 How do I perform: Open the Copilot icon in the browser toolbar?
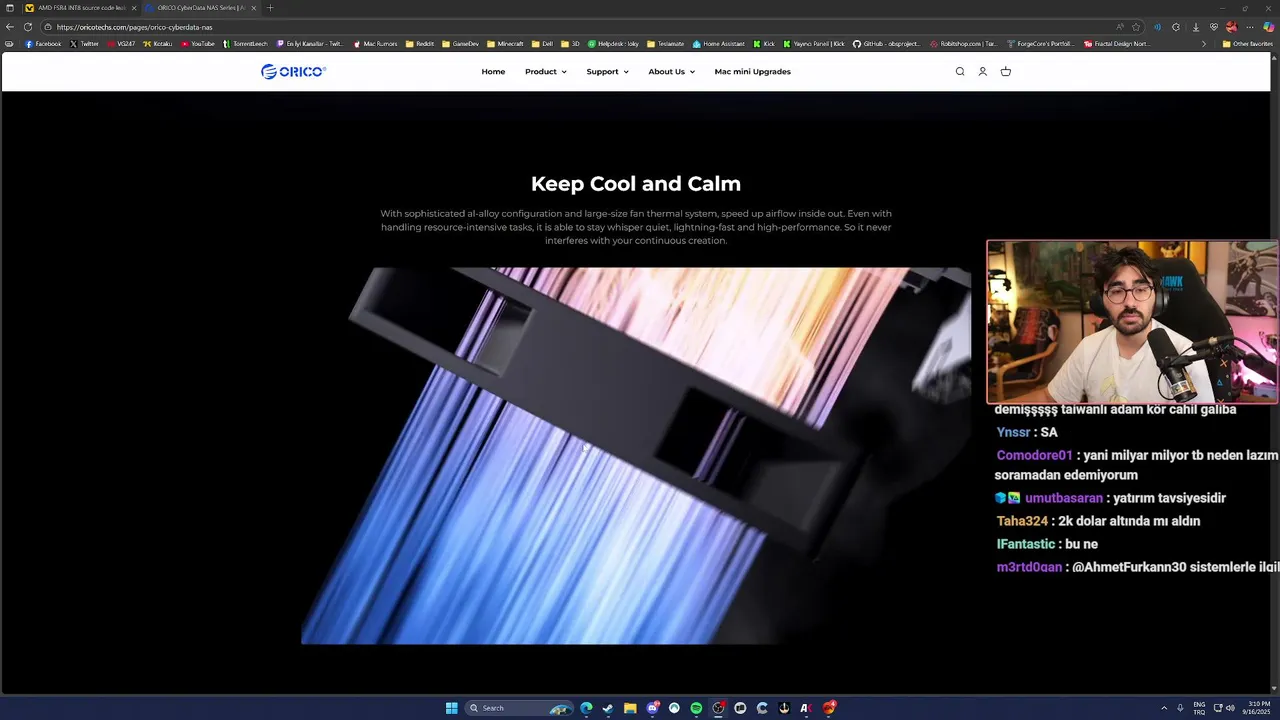tap(1268, 27)
